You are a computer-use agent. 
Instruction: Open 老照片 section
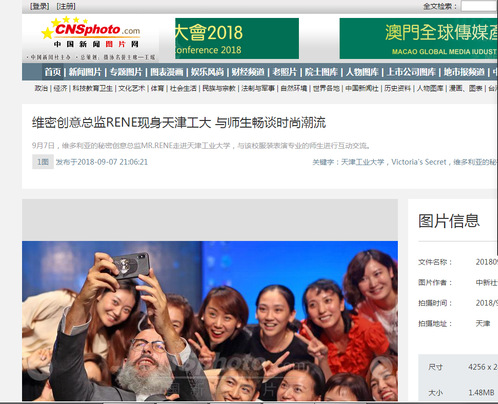pos(284,72)
